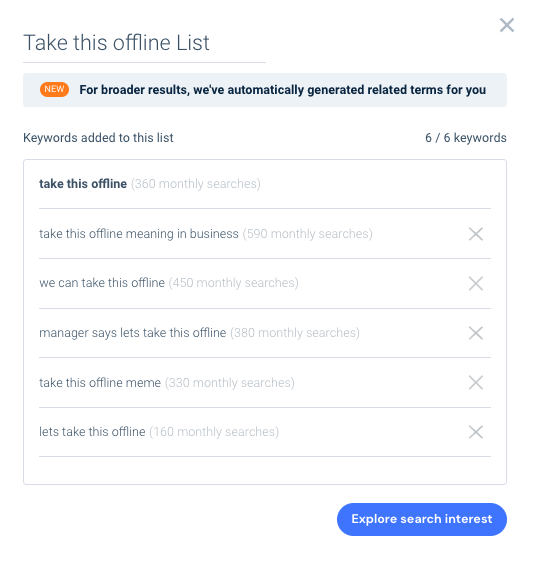Viewport: 533px width, 561px height.
Task: Close the Take this offline List dialog
Action: point(507,25)
